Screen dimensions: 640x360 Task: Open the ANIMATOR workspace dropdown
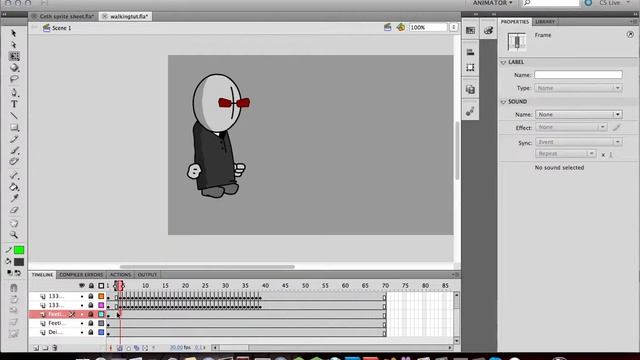point(492,3)
